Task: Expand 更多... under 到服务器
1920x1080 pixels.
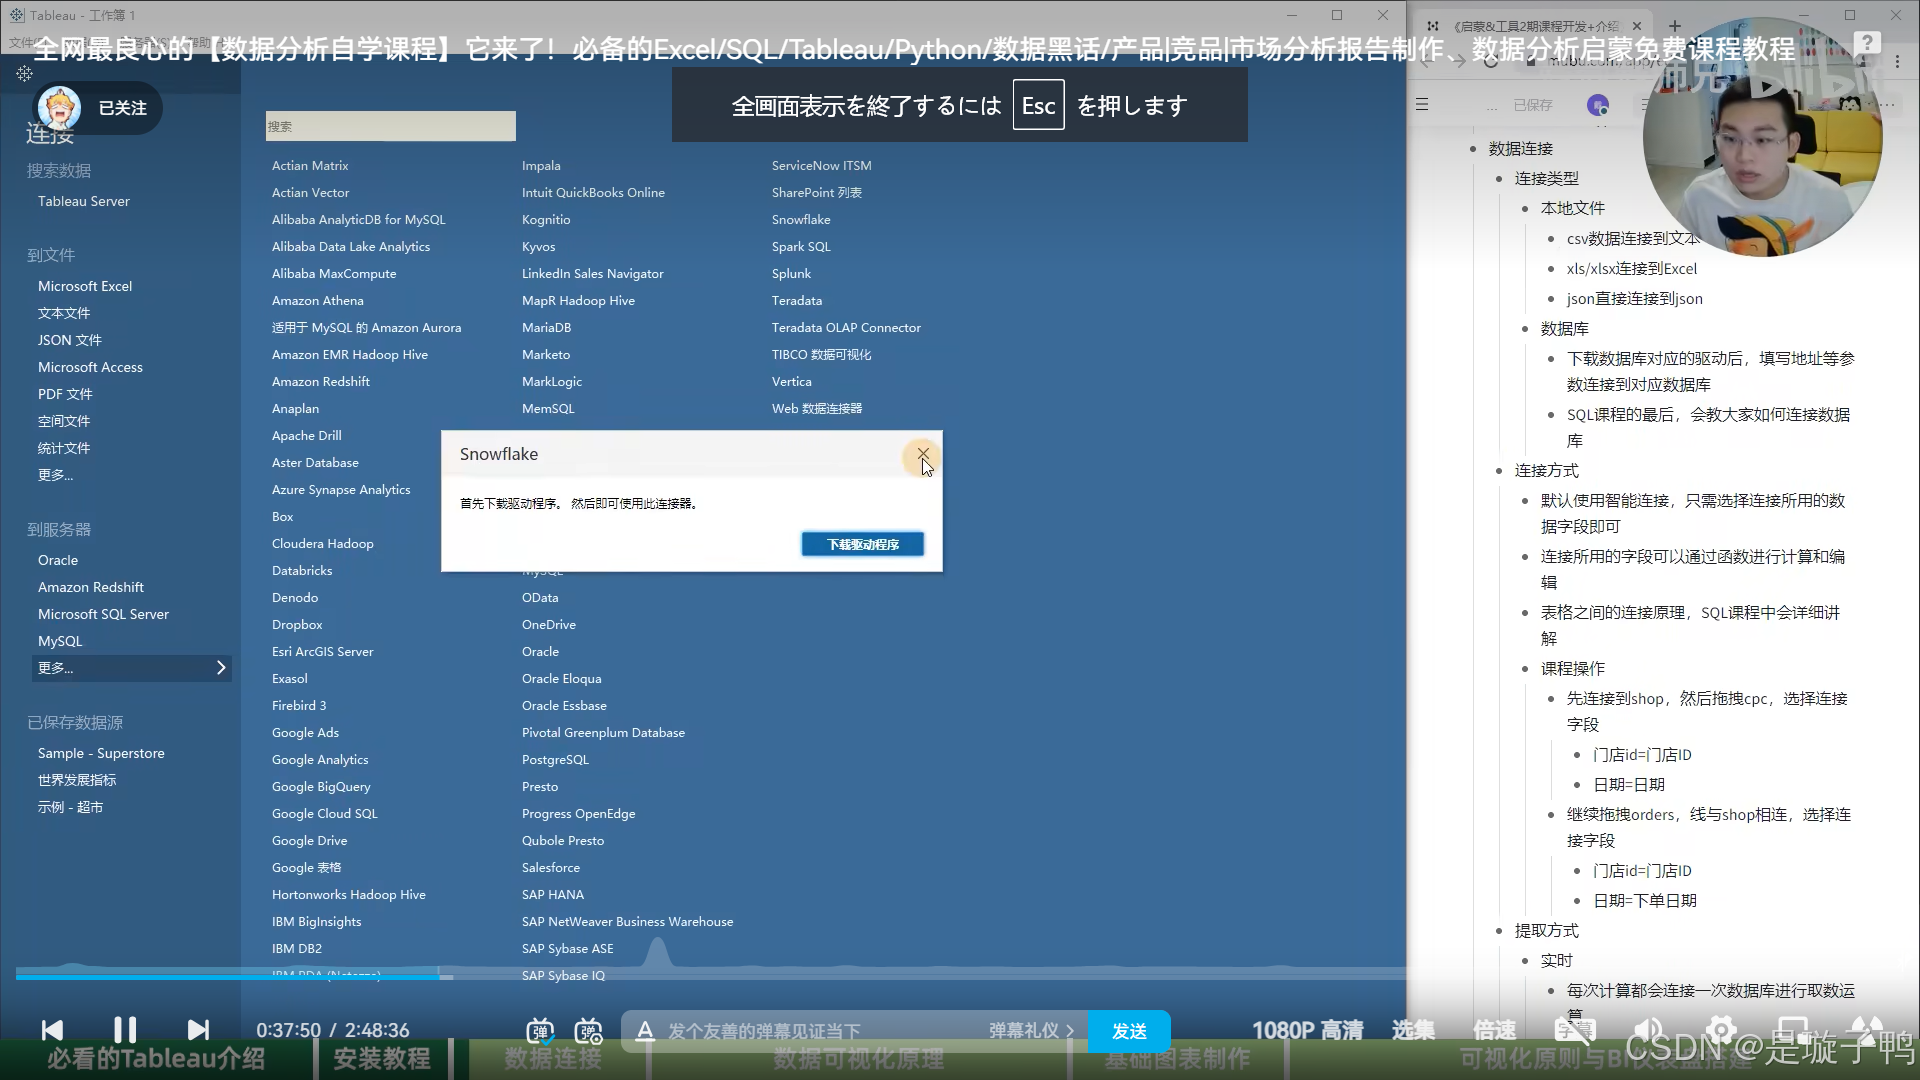Action: tap(131, 668)
